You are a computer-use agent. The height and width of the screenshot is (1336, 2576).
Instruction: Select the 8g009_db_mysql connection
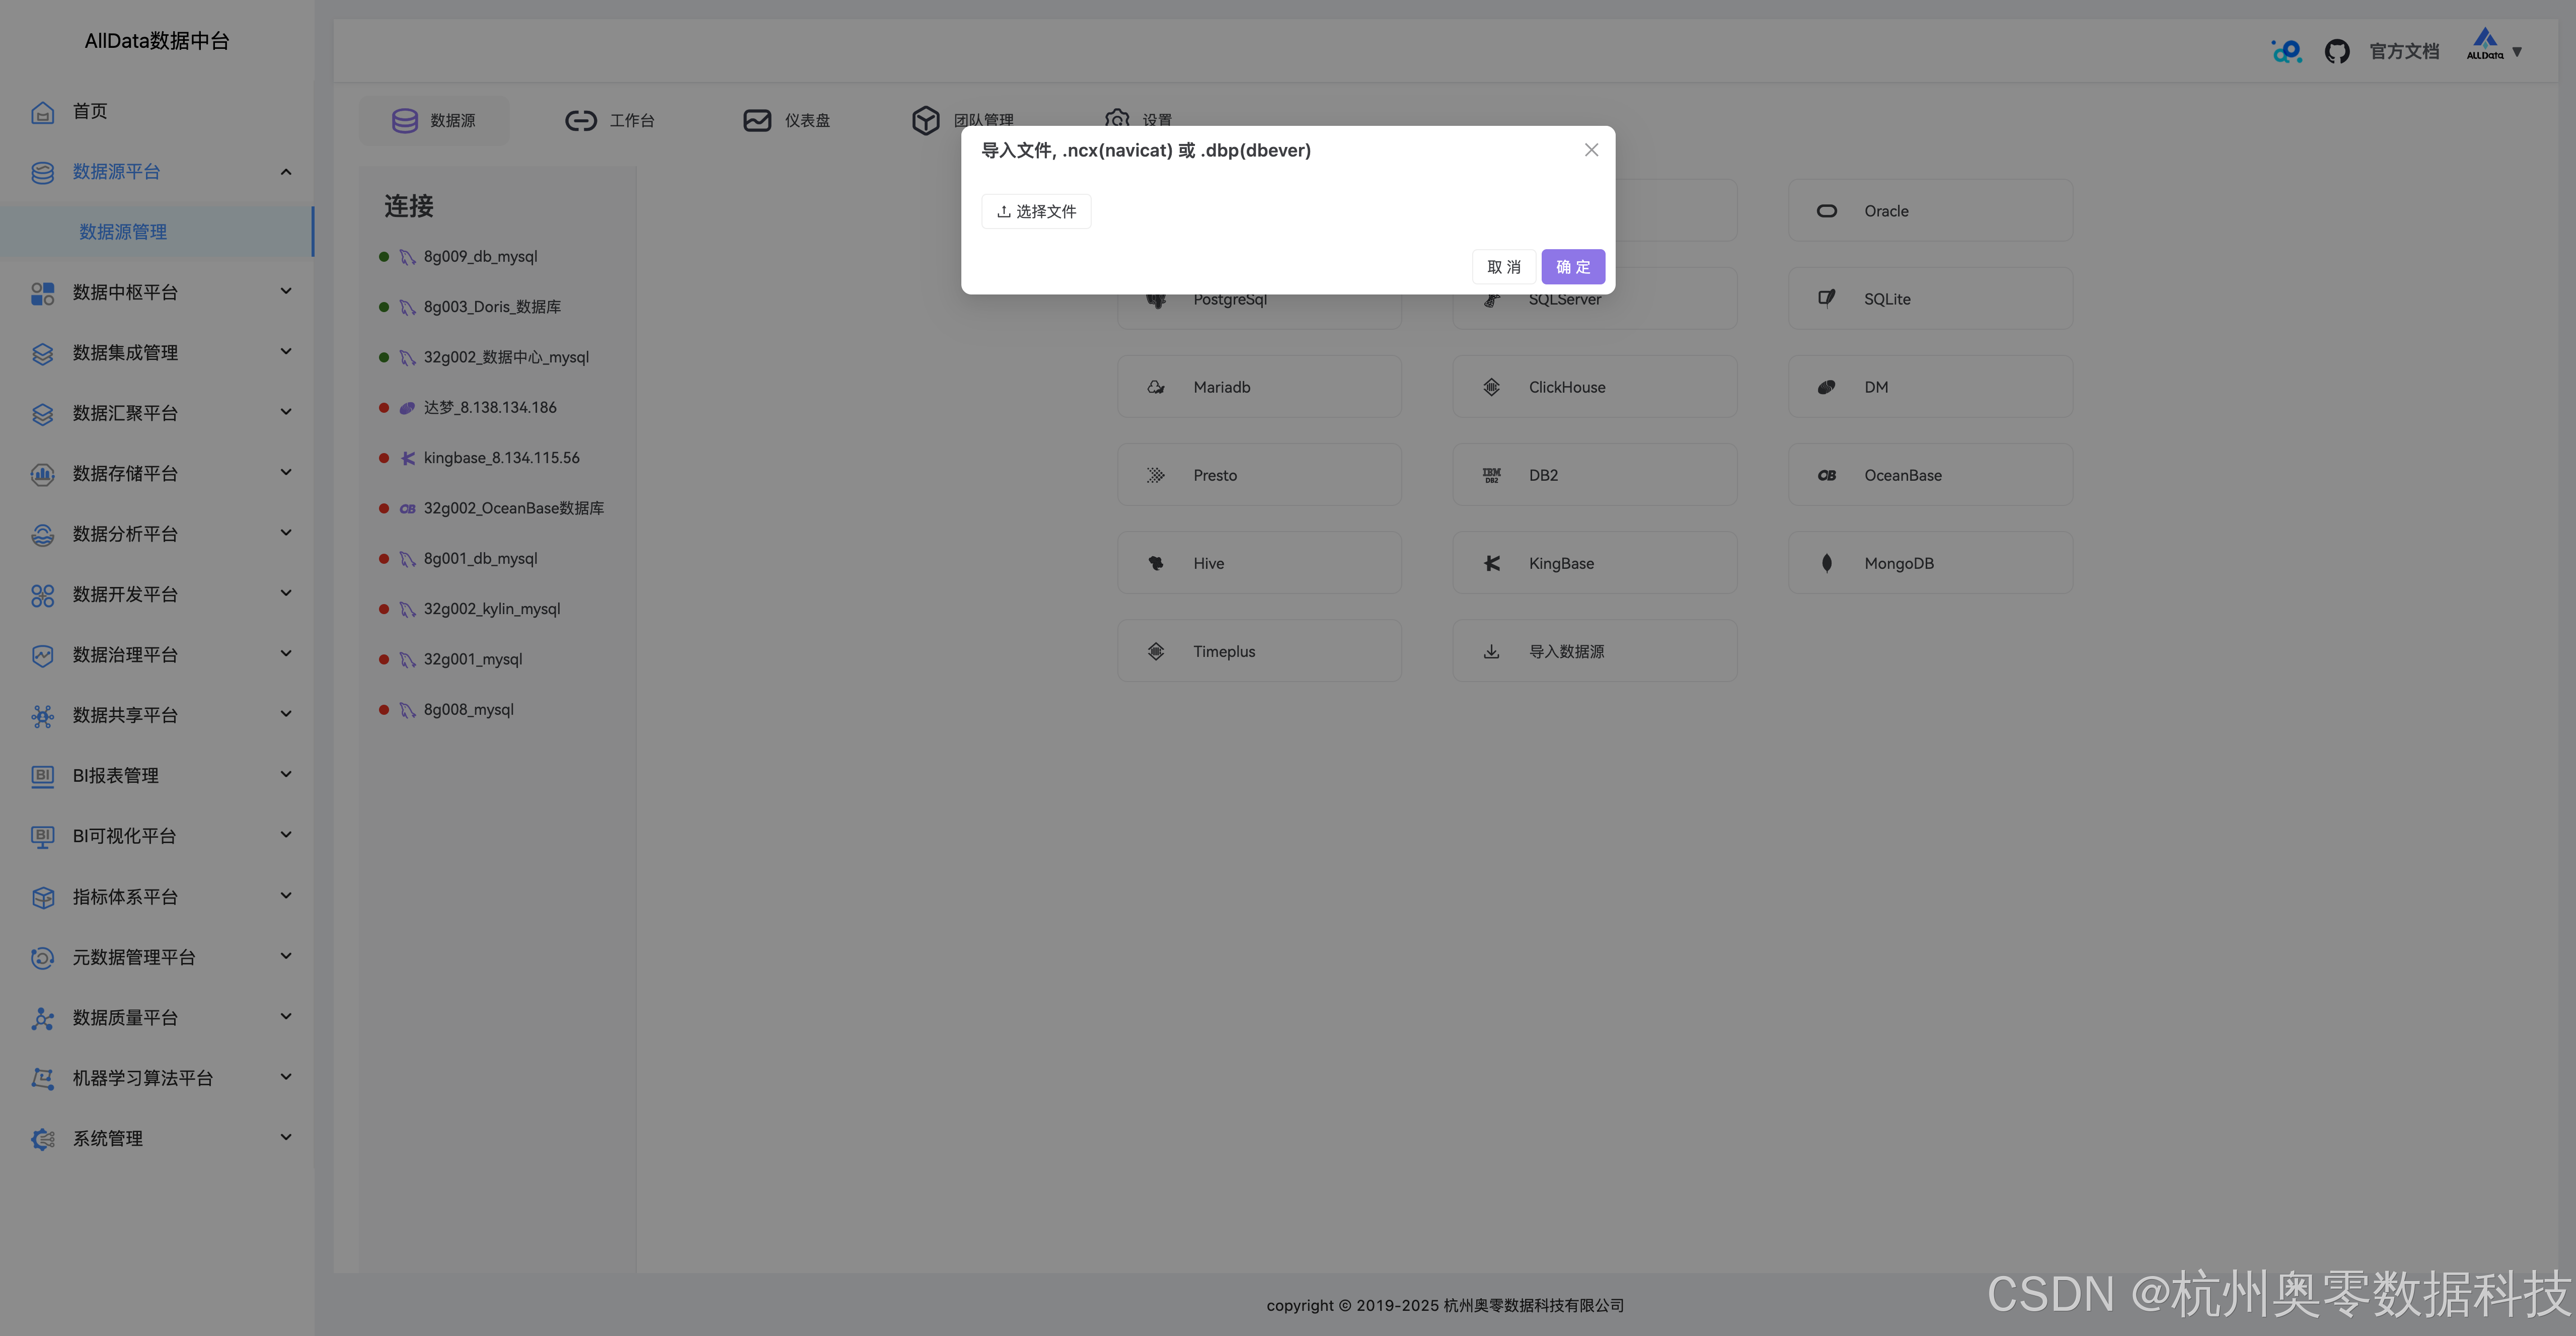pyautogui.click(x=480, y=257)
